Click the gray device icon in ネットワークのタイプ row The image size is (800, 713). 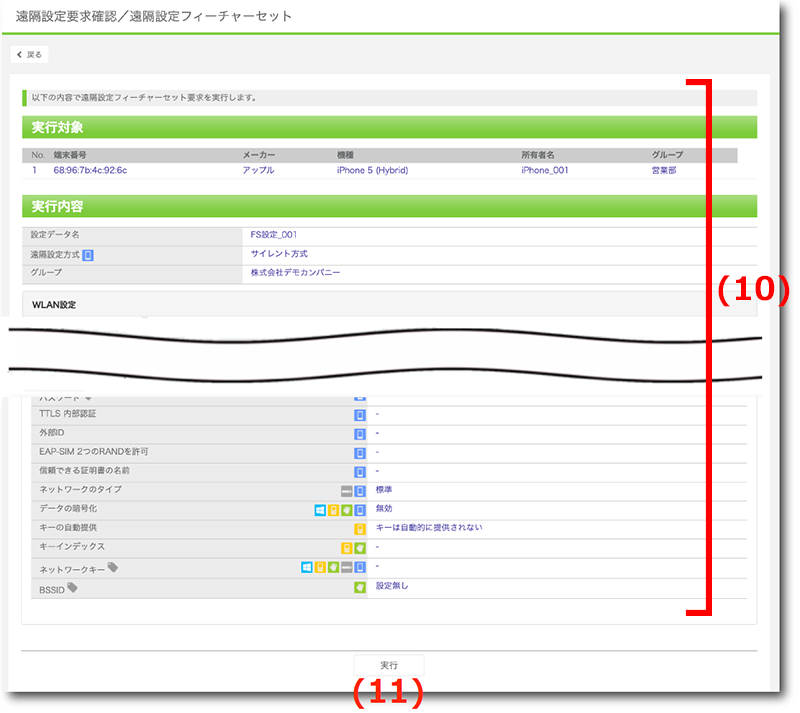[x=347, y=491]
